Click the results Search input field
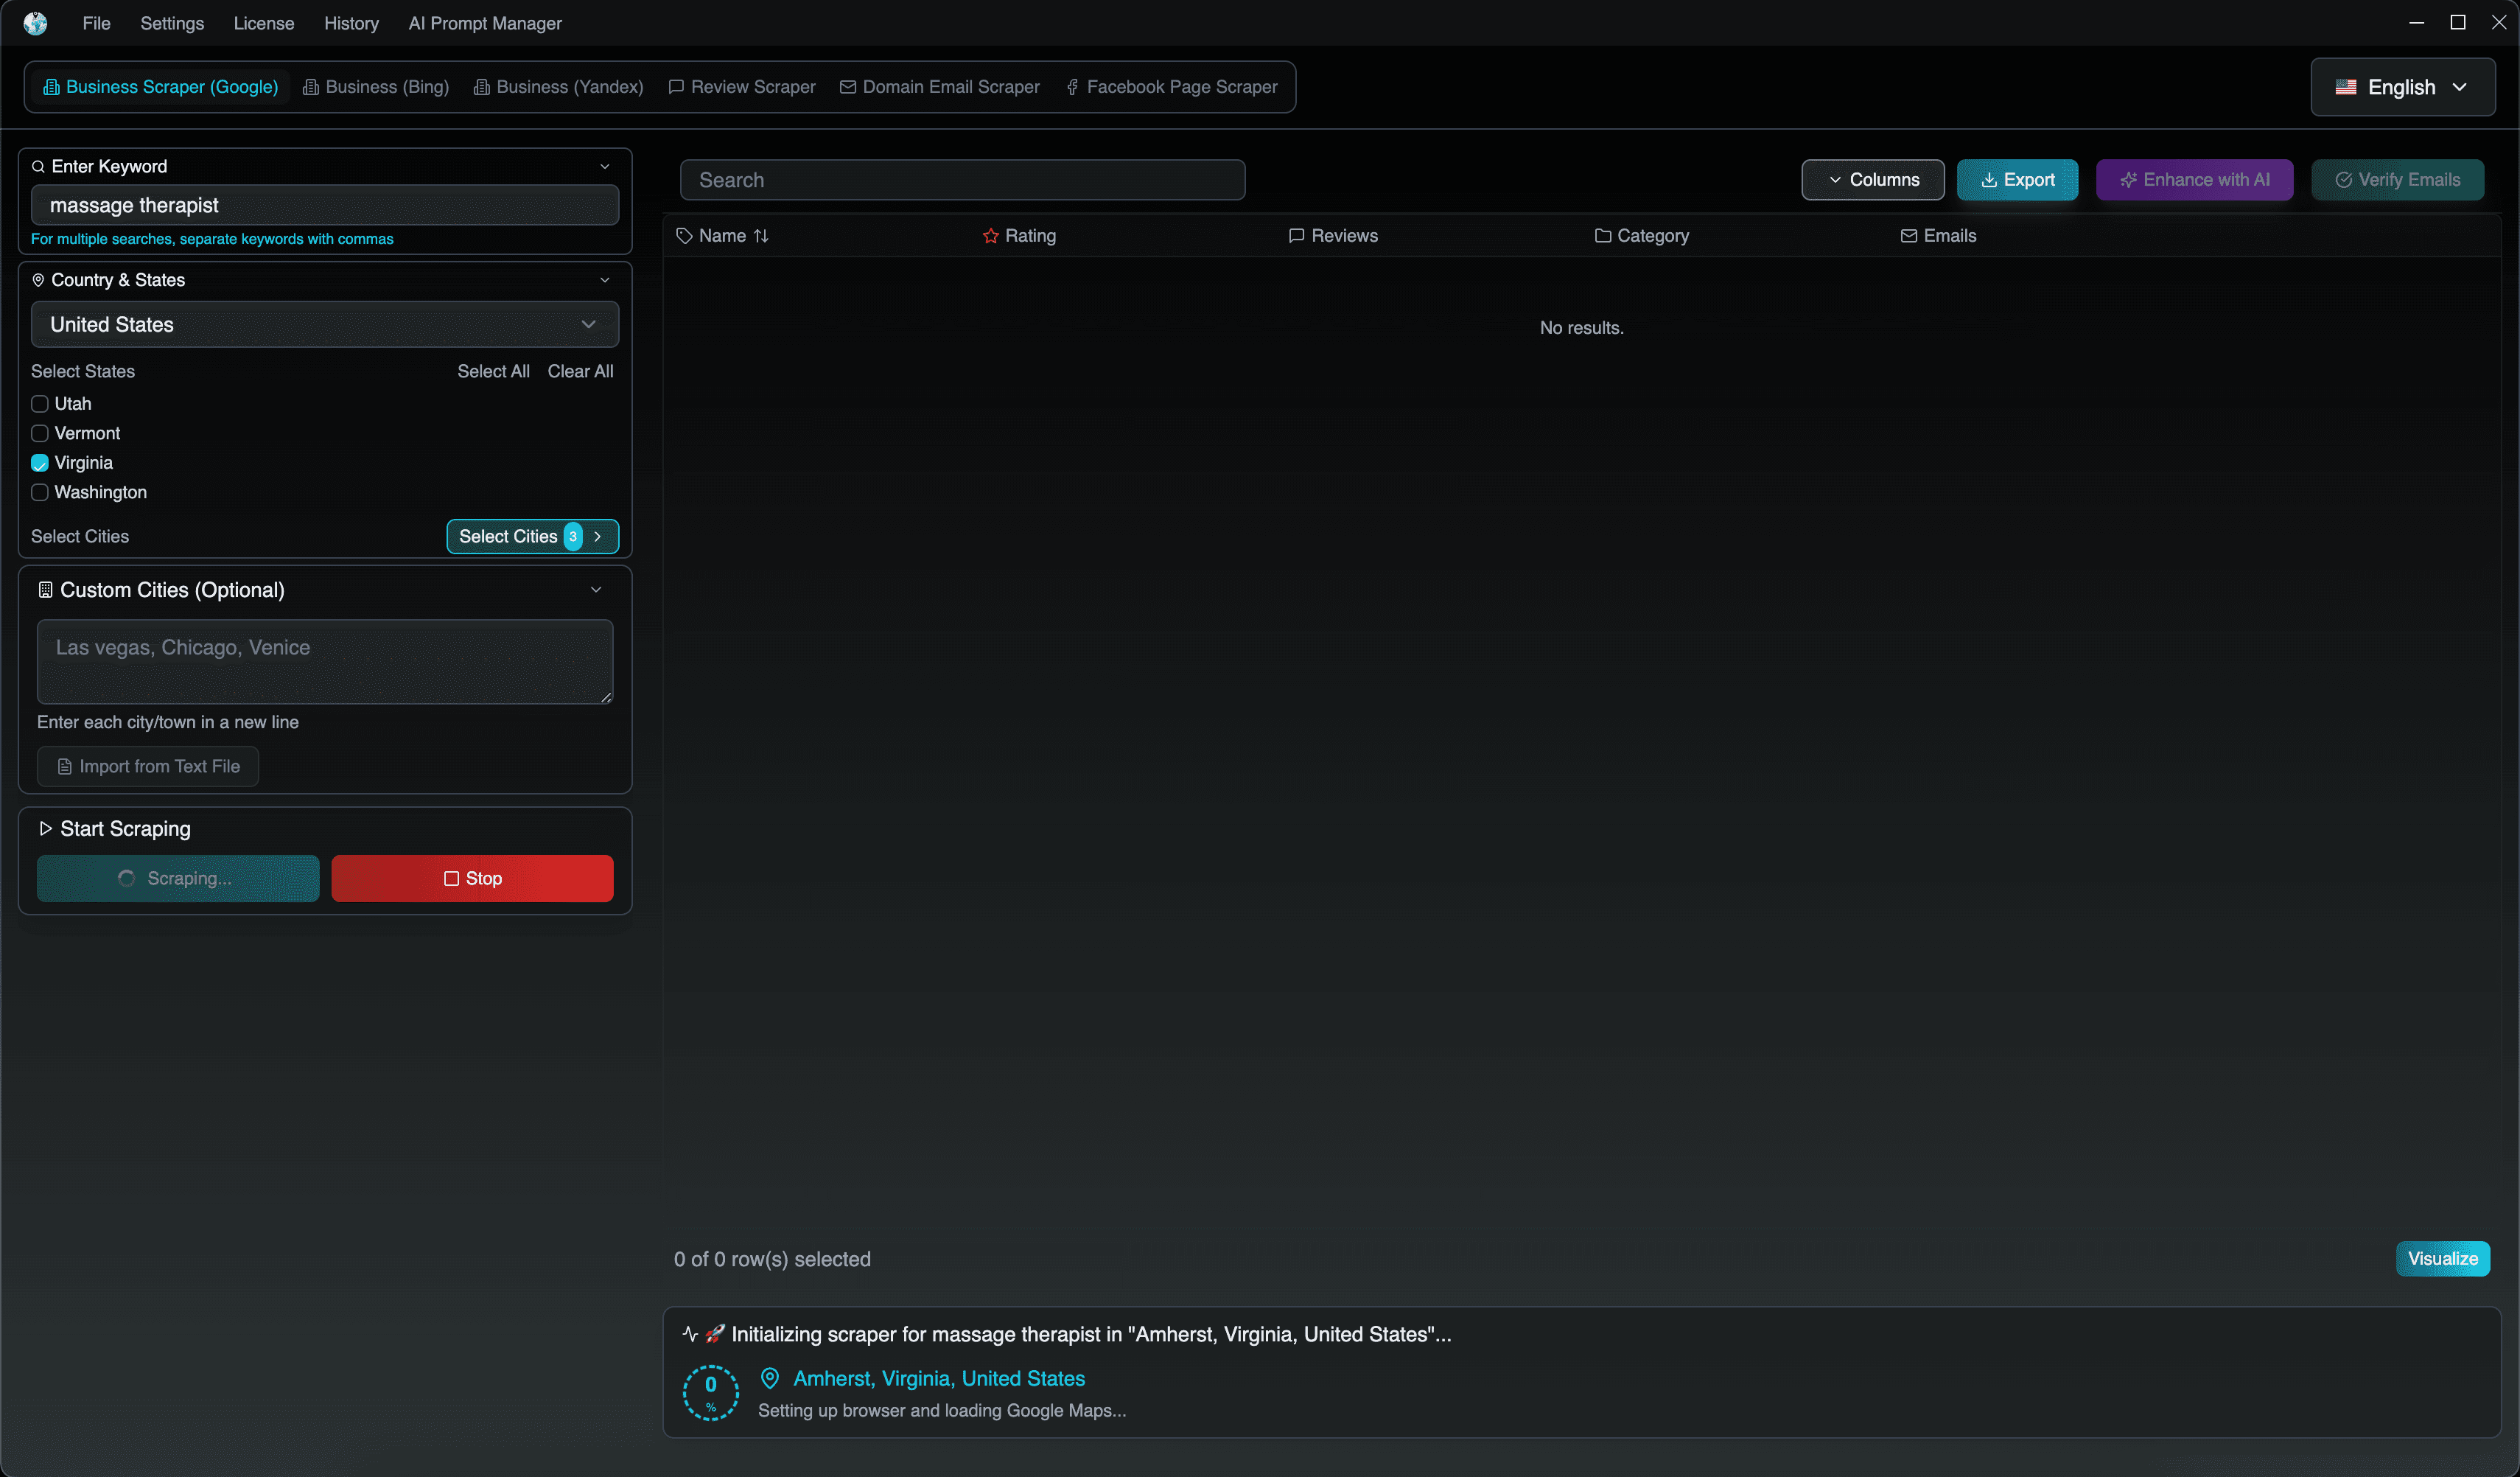 tap(962, 180)
